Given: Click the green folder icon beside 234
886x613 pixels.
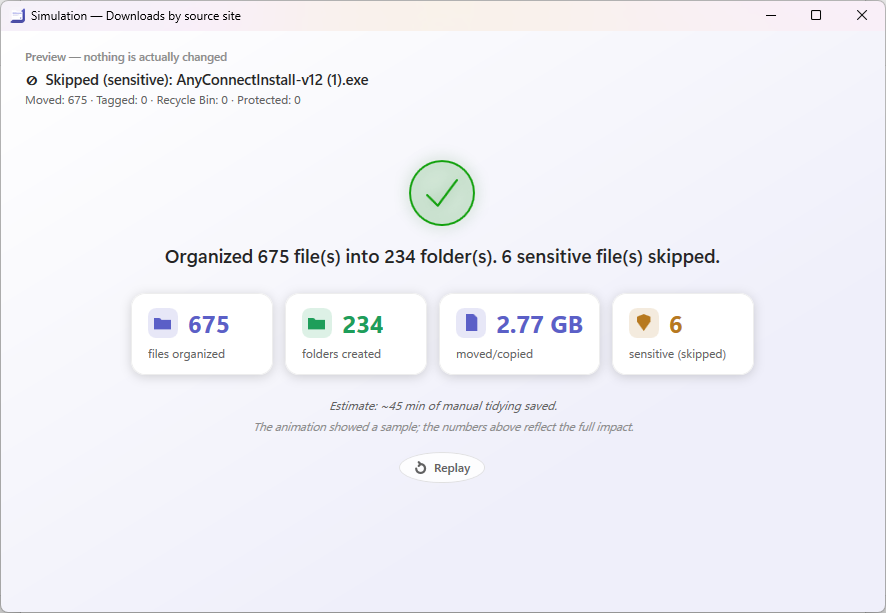Looking at the screenshot, I should 316,323.
